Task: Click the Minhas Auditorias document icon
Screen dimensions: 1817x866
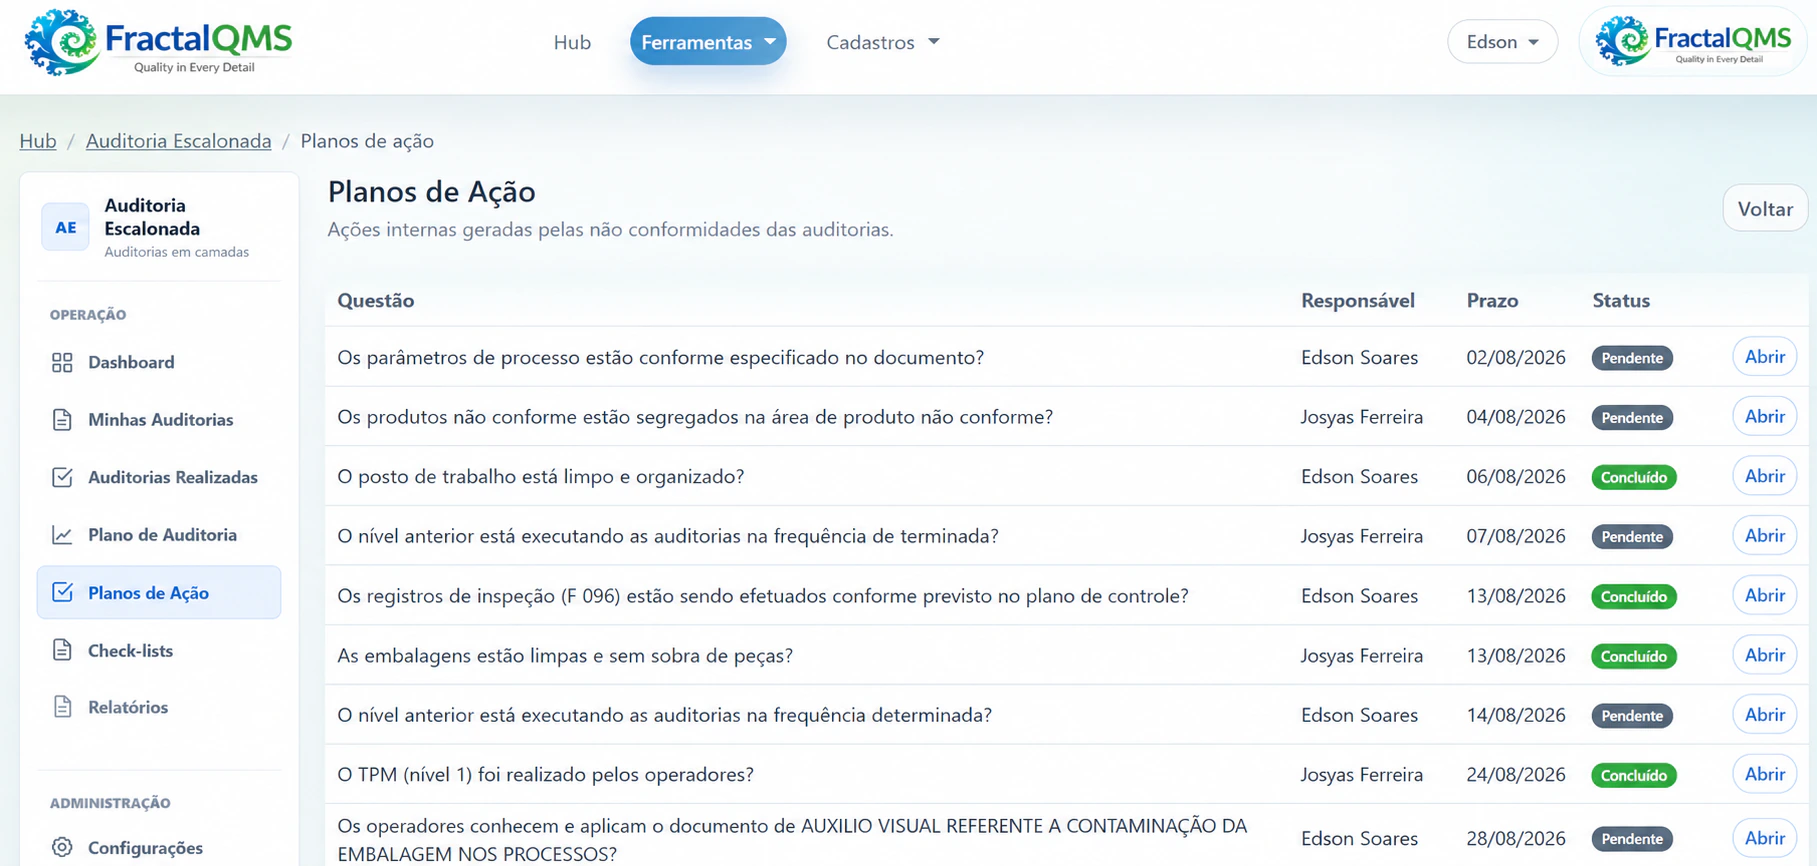Action: click(62, 420)
